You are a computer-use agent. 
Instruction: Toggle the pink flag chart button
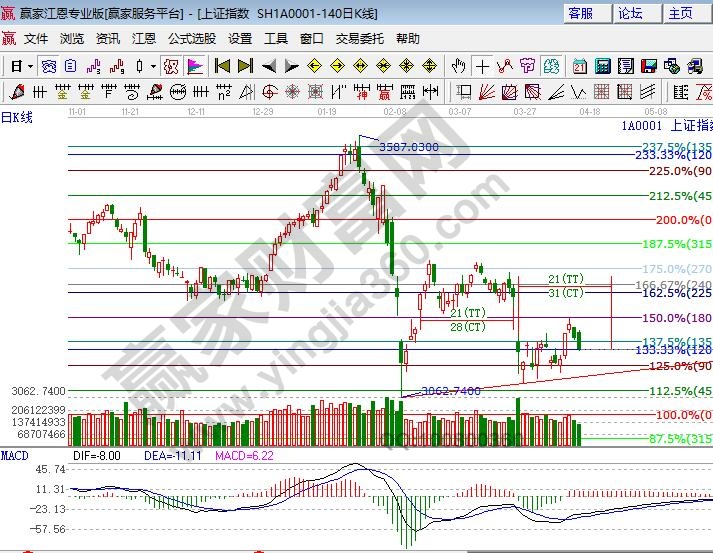click(x=195, y=66)
